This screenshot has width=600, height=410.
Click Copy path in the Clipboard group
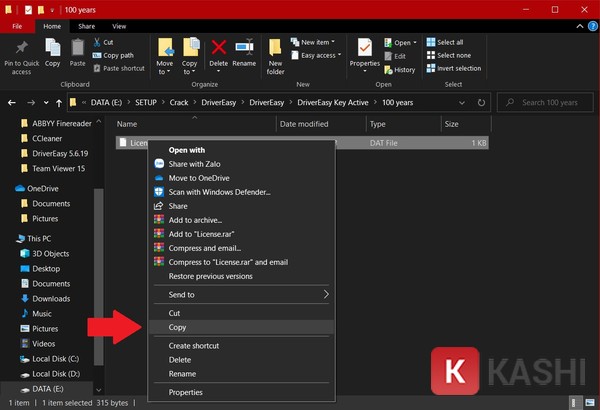(x=113, y=56)
